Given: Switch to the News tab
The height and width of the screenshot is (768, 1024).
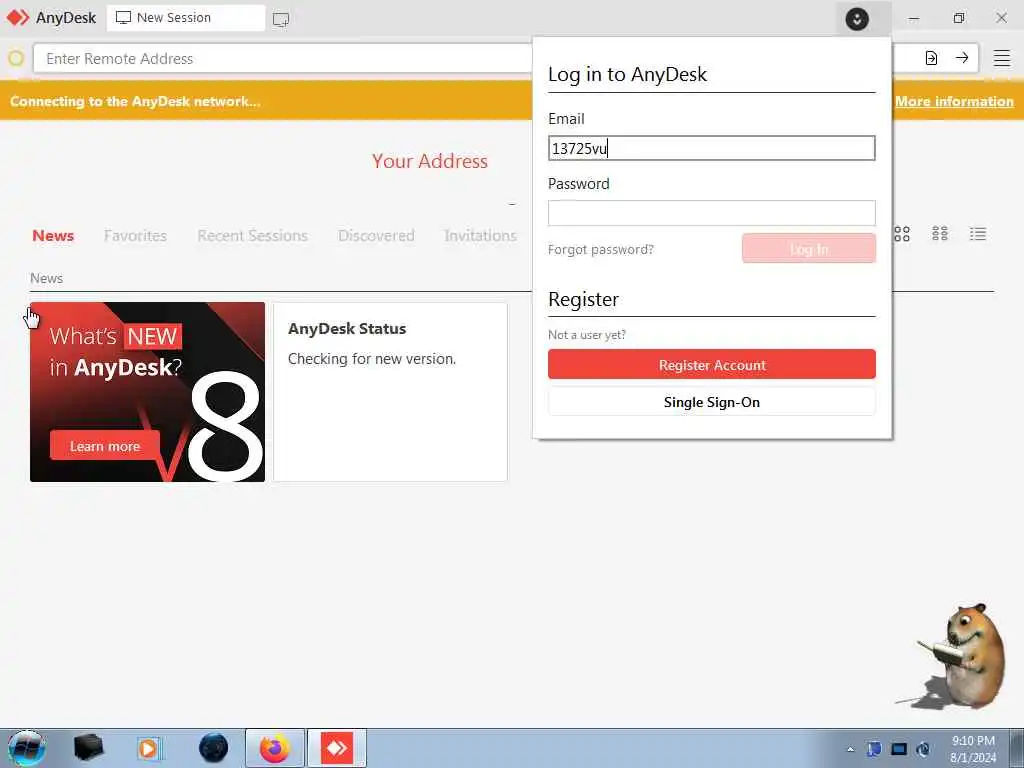Looking at the screenshot, I should pyautogui.click(x=53, y=236).
